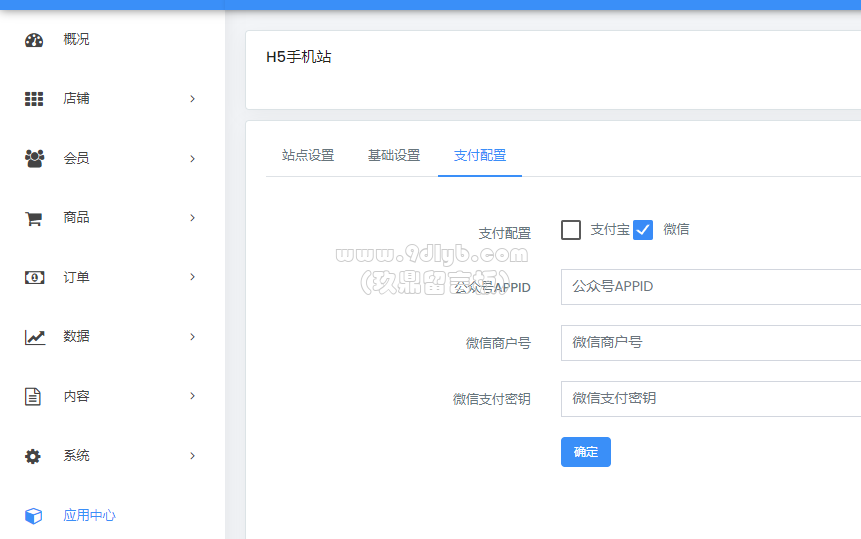Expand the 系统 menu chevron
This screenshot has width=861, height=539.
coord(192,456)
